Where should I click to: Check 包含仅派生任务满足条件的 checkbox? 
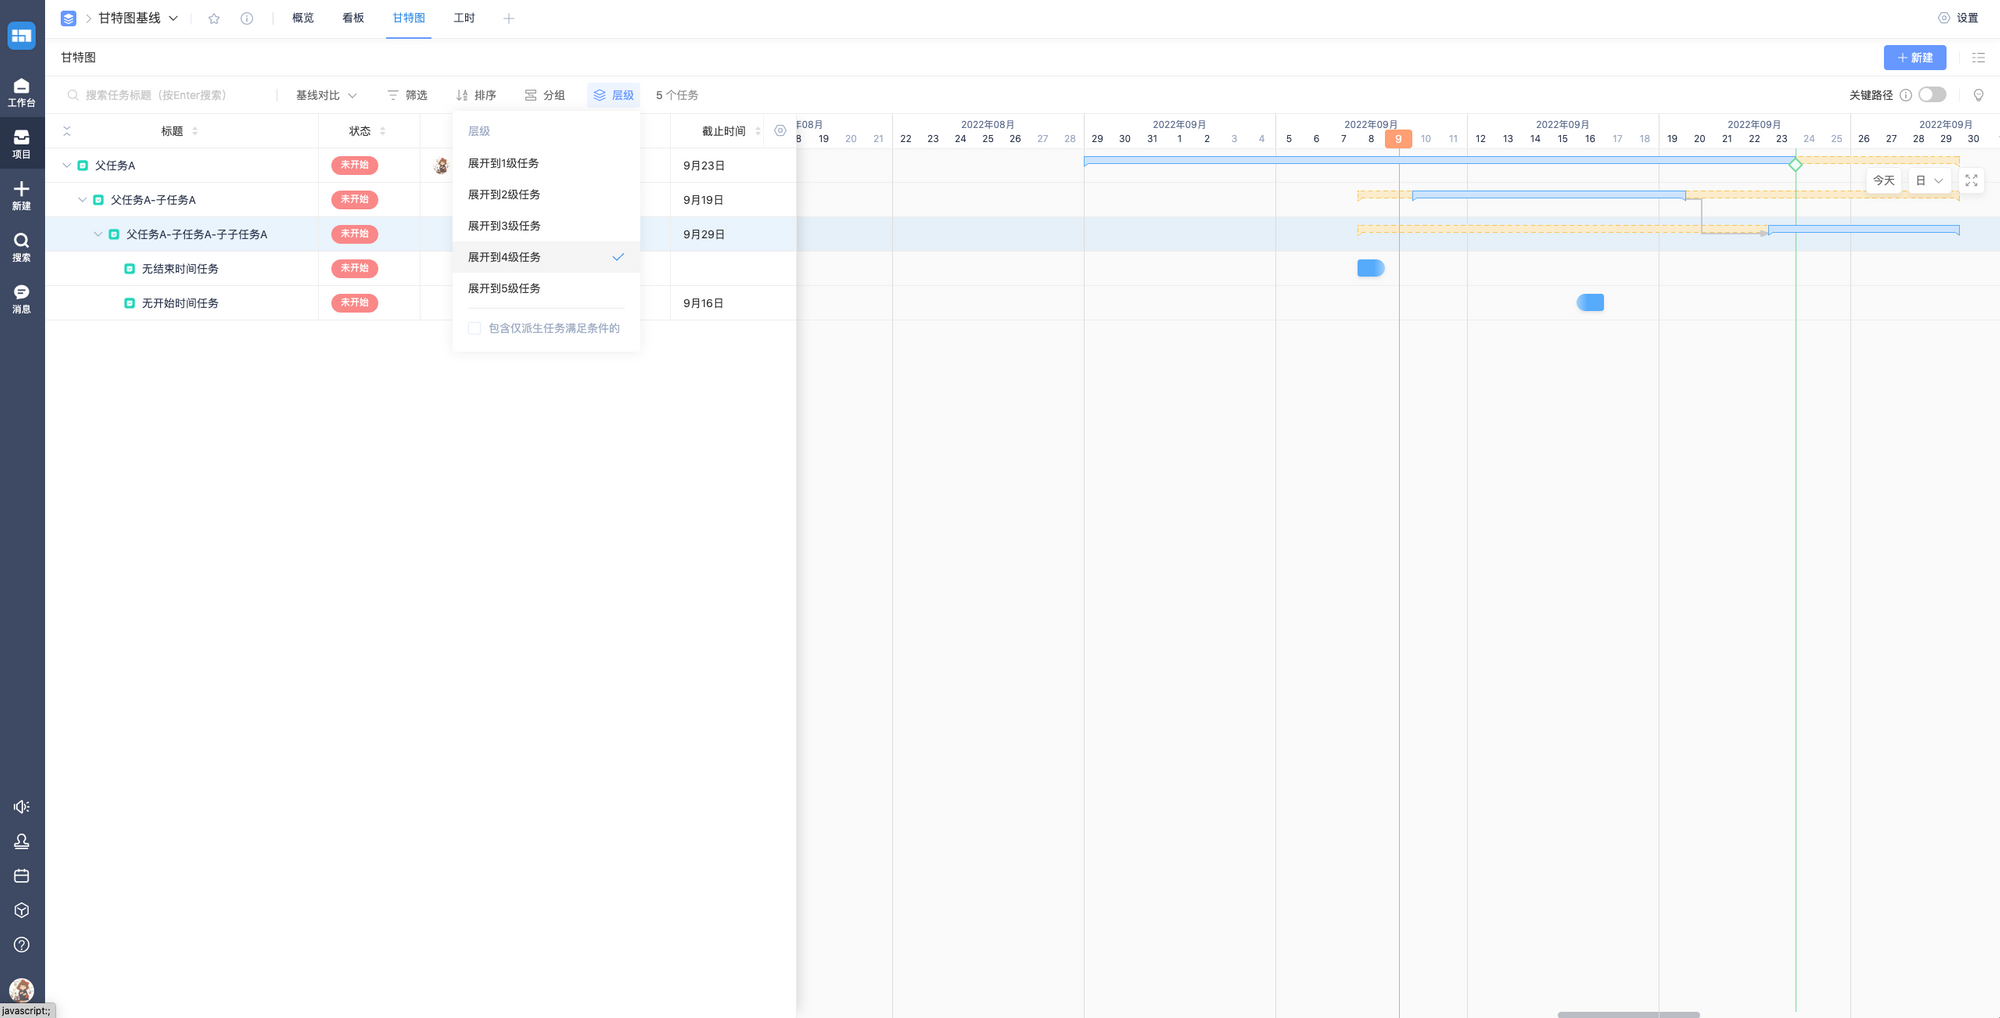pos(475,328)
